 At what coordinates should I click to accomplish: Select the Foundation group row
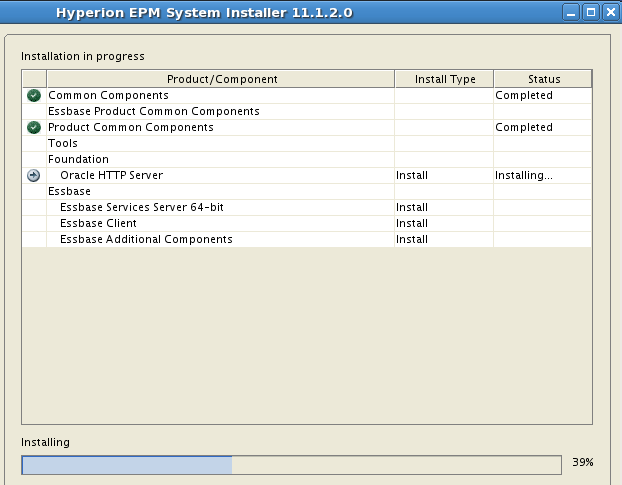tap(307, 159)
